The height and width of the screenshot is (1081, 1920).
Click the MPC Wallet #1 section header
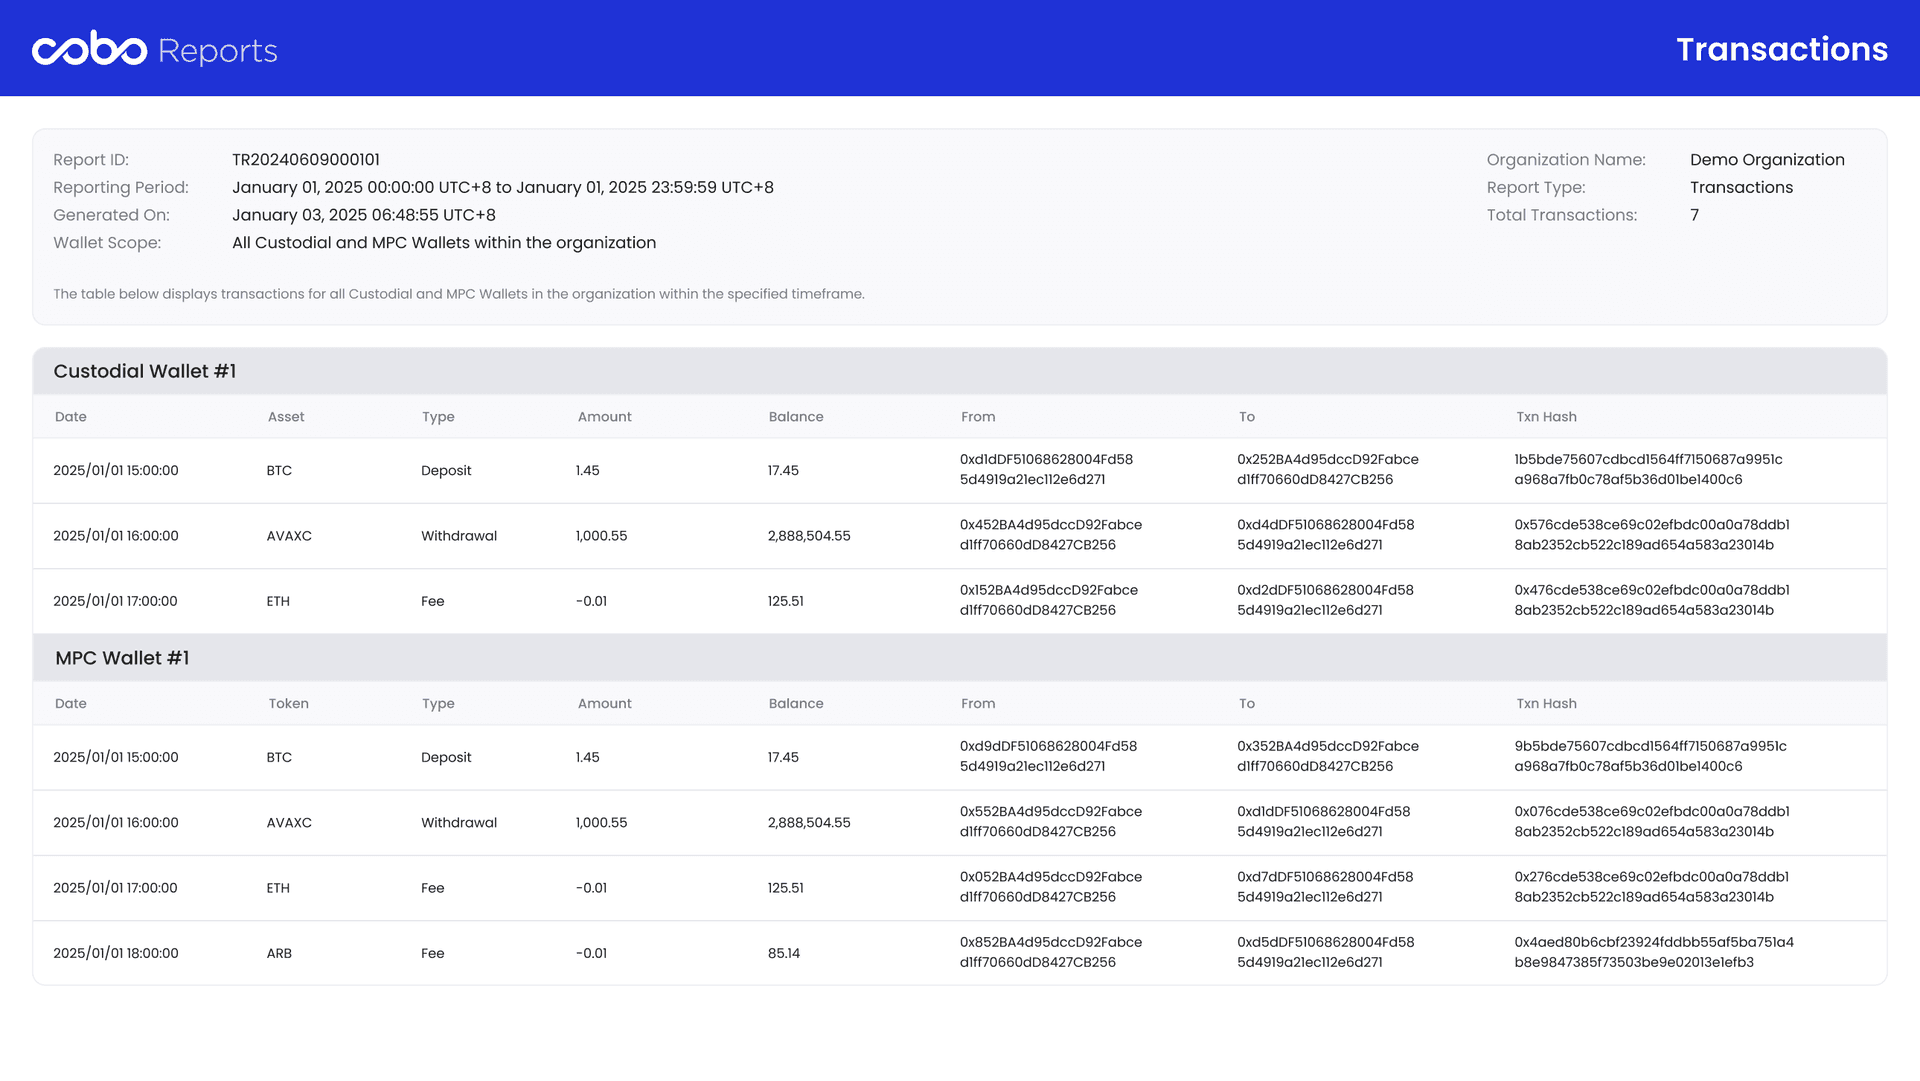(122, 658)
